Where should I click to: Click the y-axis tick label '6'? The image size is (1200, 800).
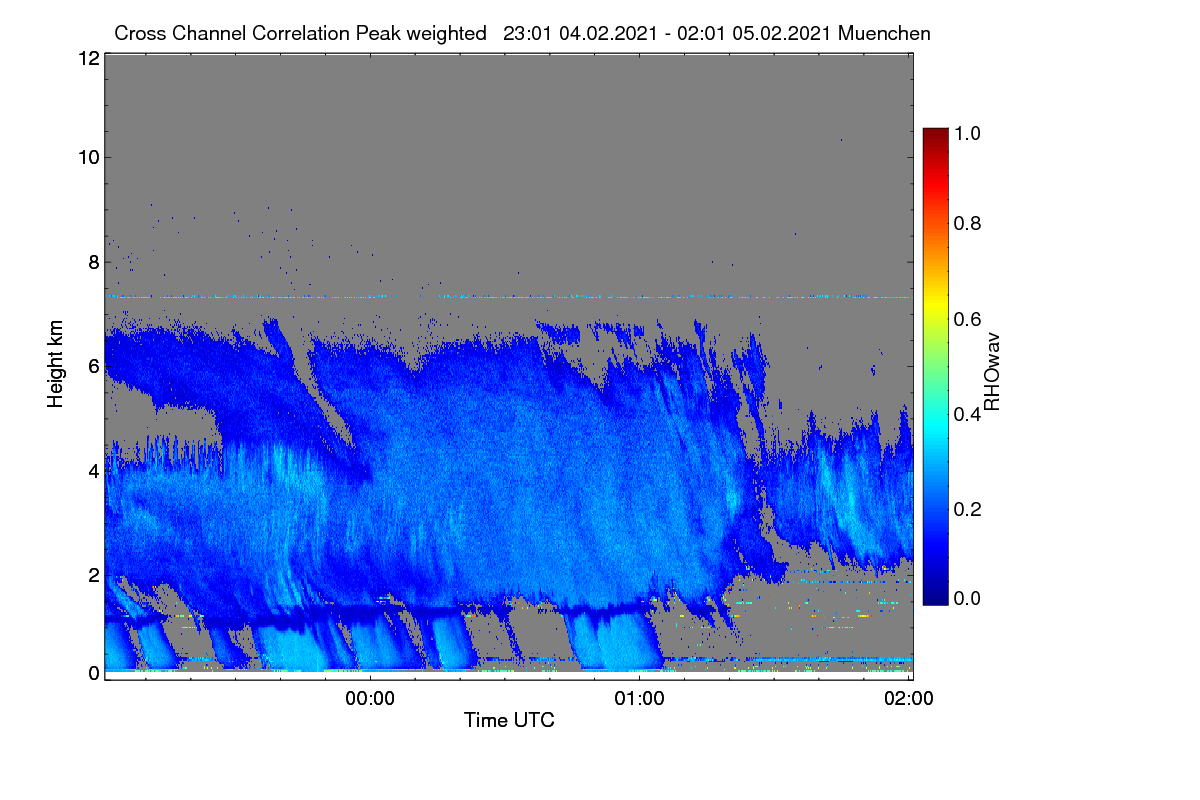pyautogui.click(x=93, y=366)
